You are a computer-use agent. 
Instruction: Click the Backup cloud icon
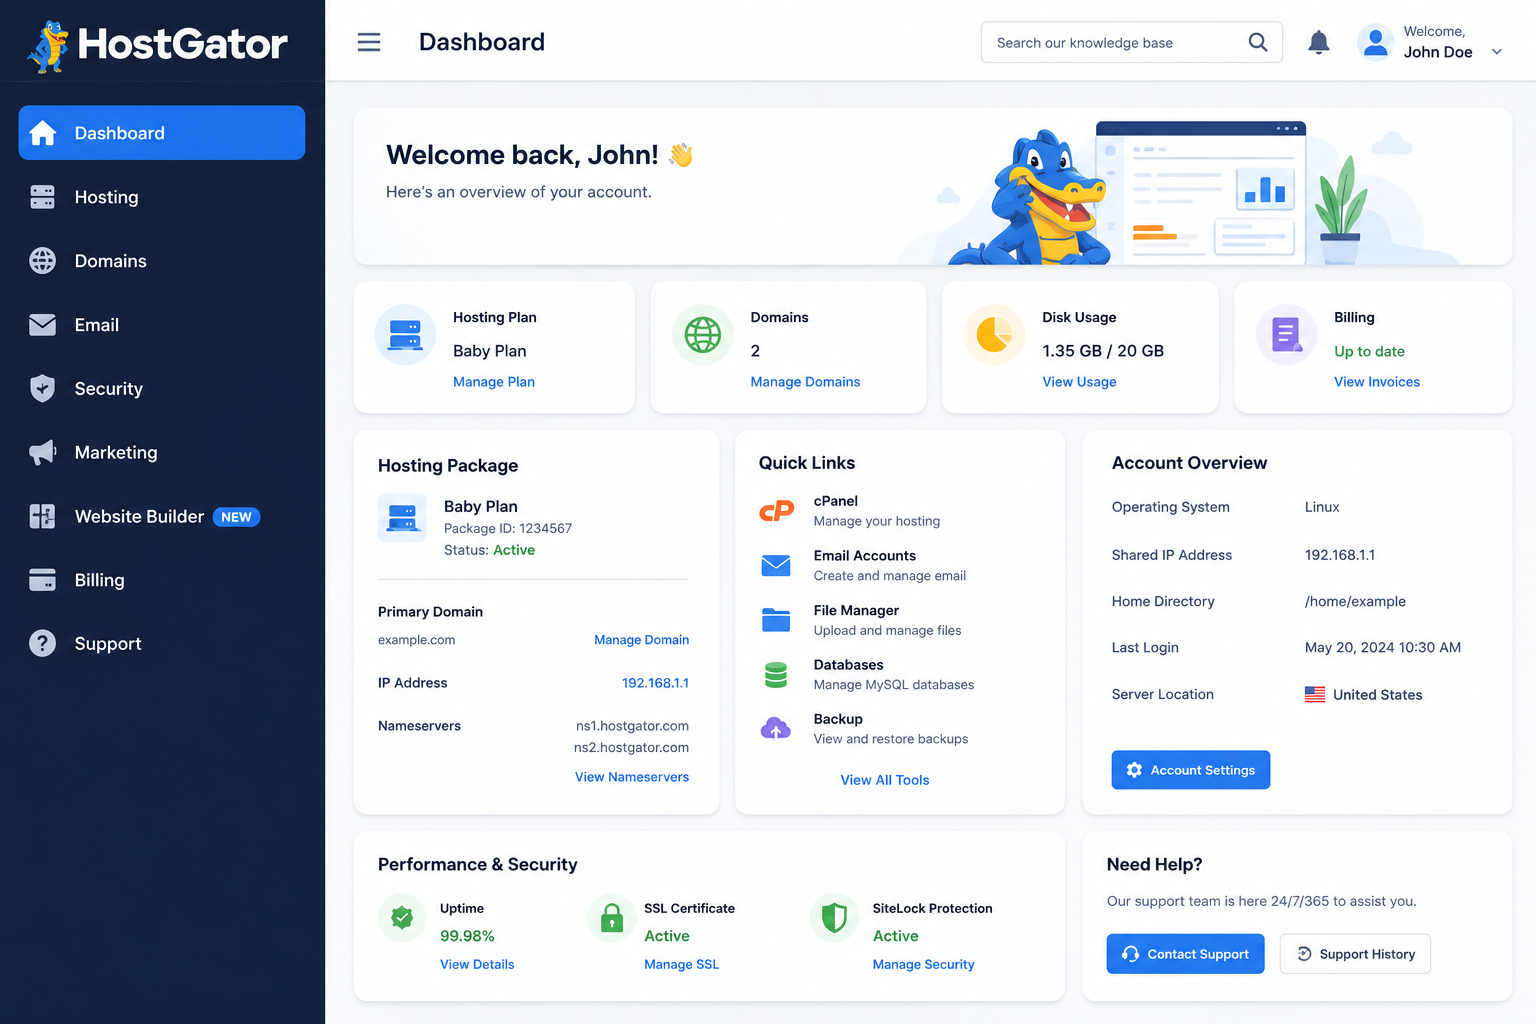pos(776,728)
